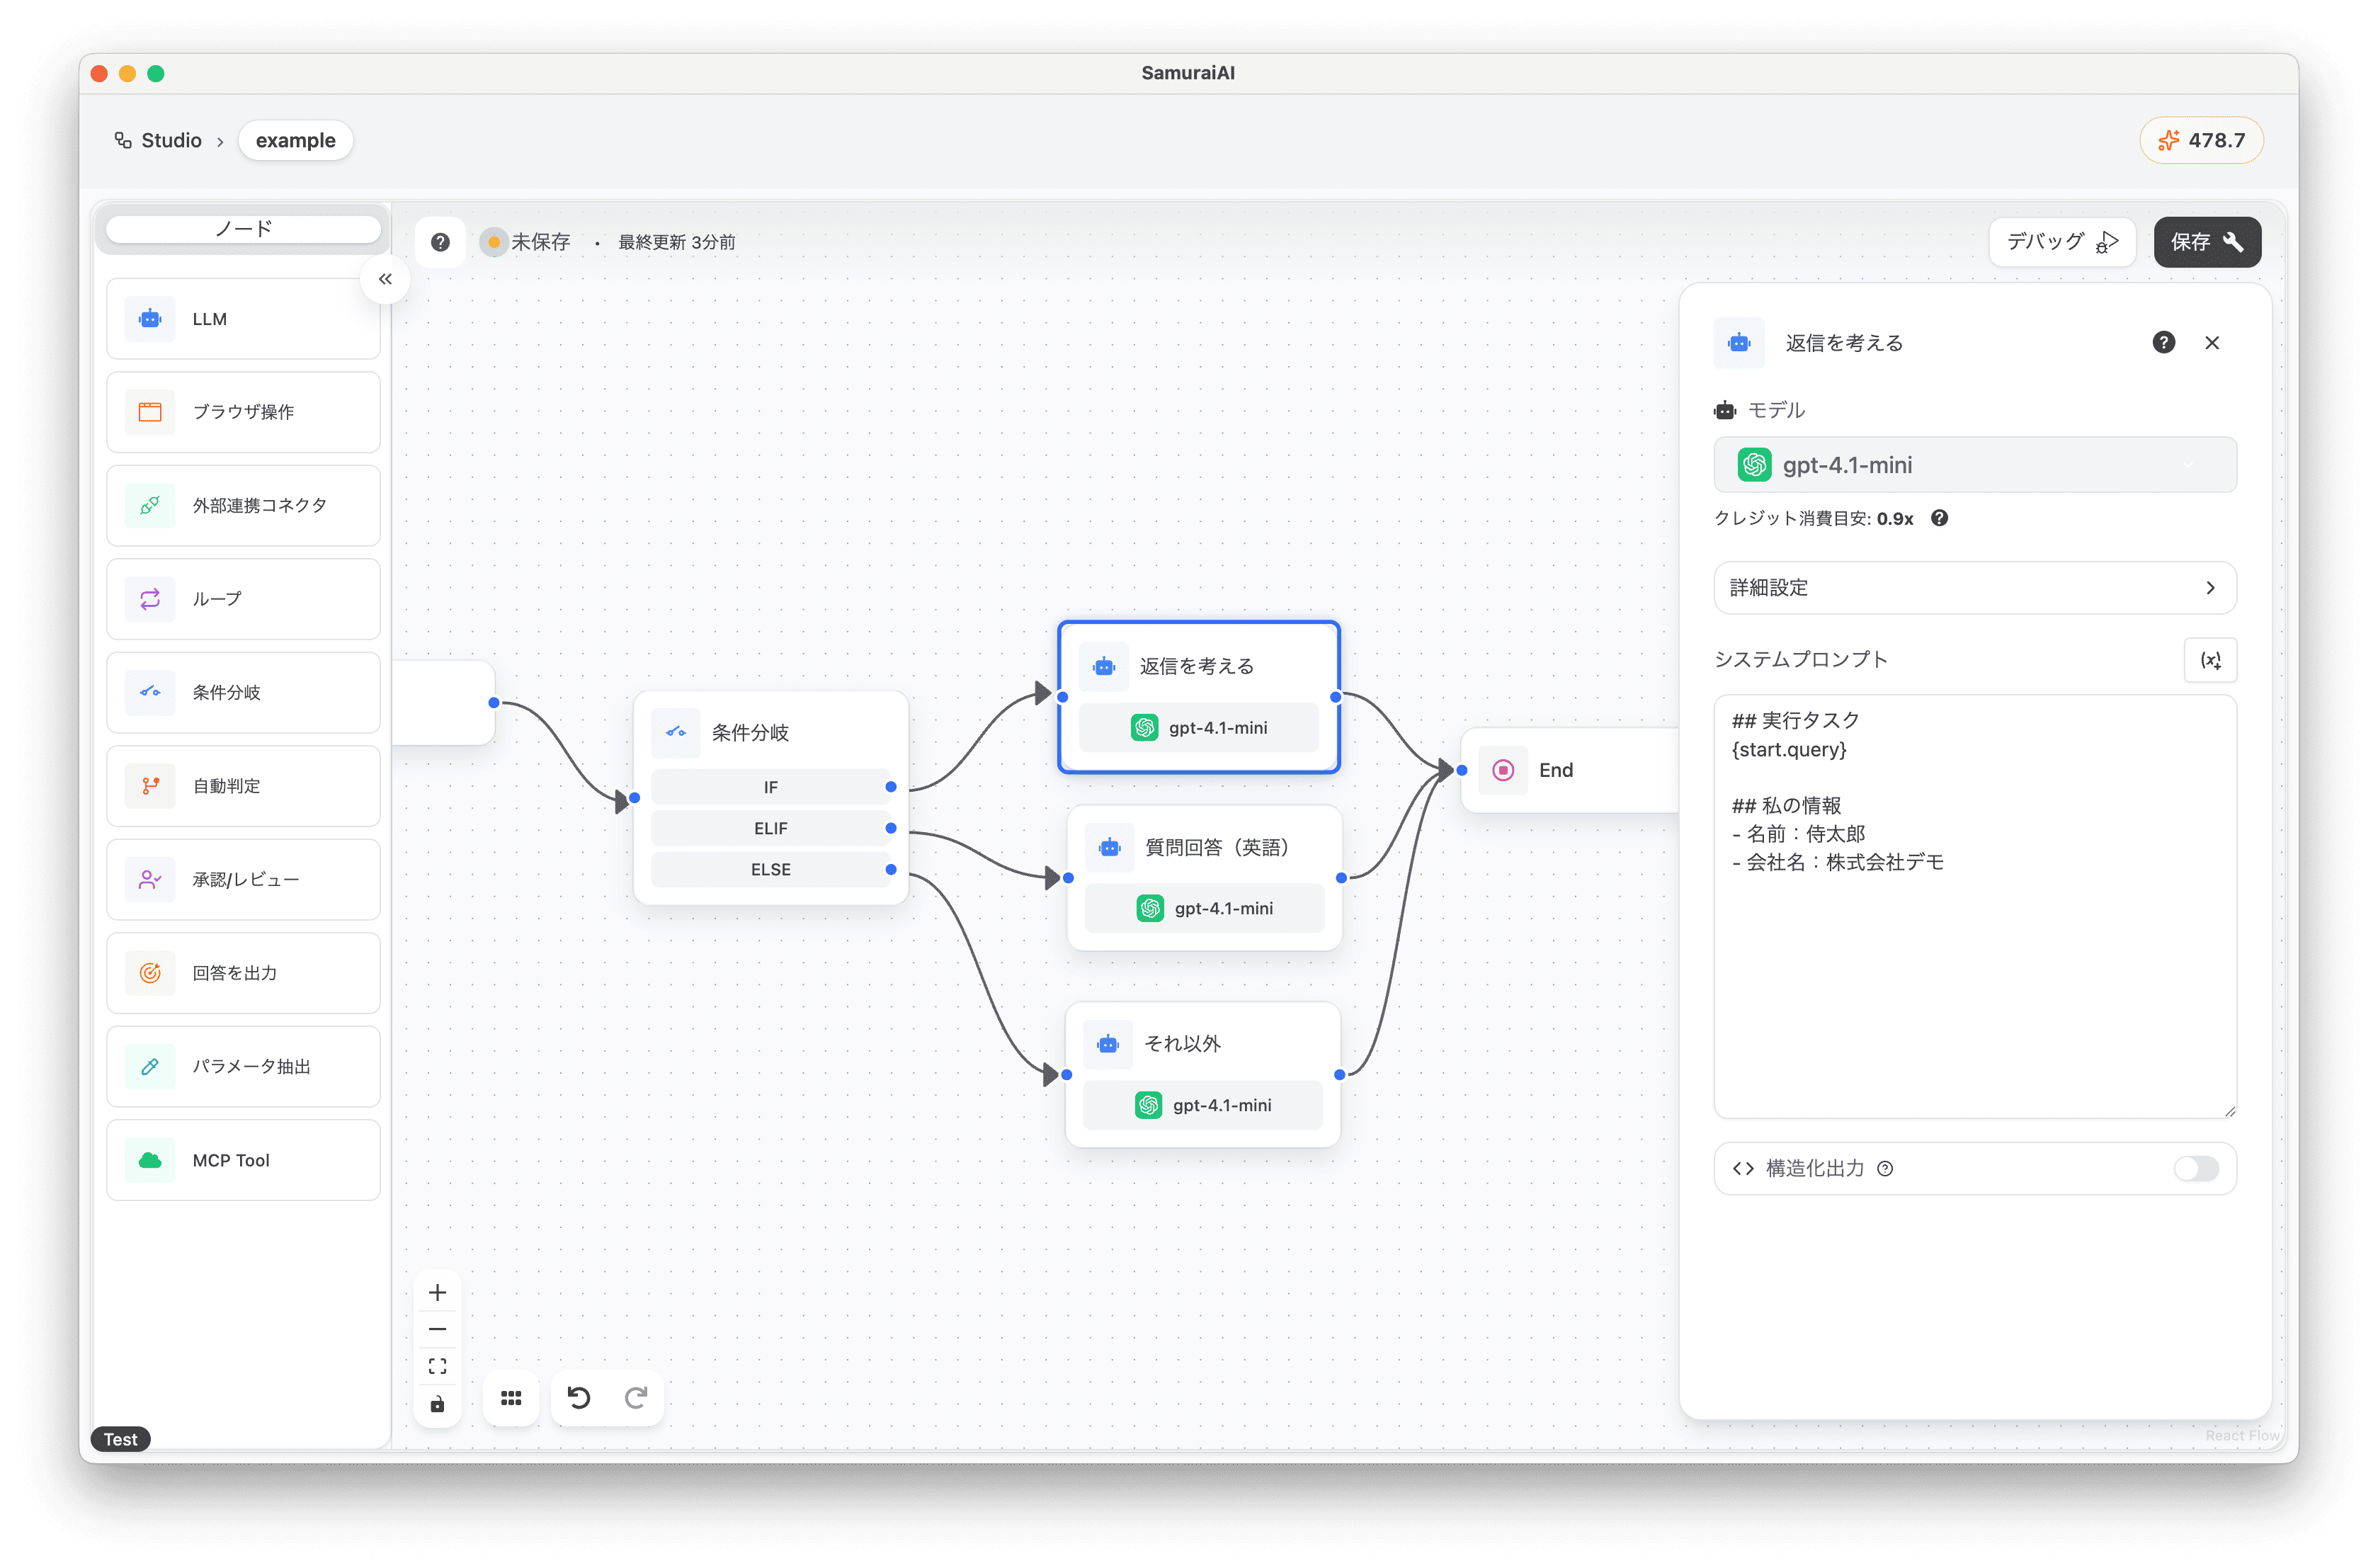2378x1568 pixels.
Task: Open the auto-layout grid icon
Action: point(511,1397)
